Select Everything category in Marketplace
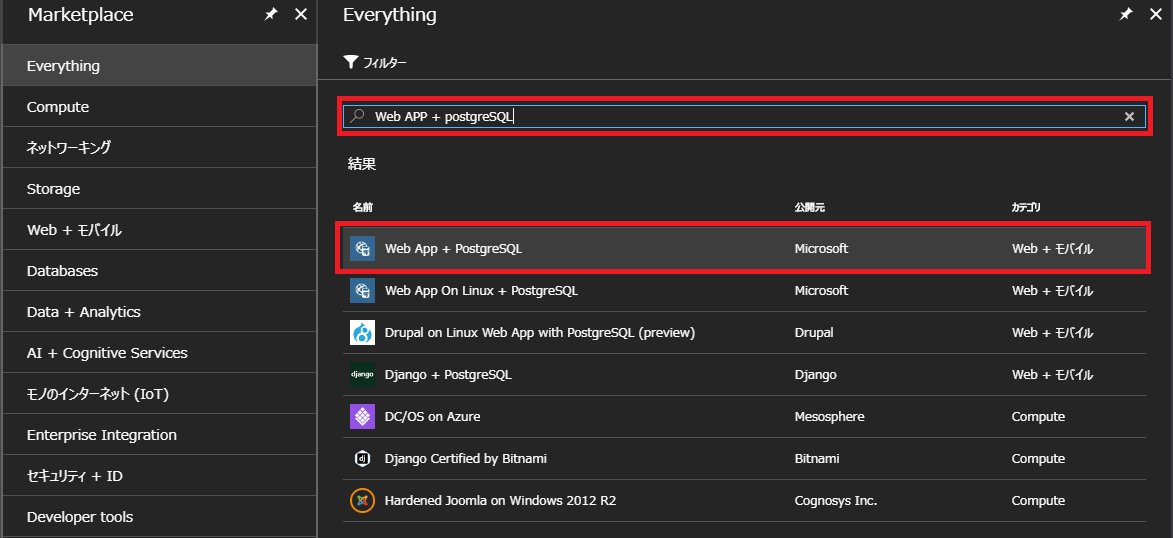 click(x=159, y=66)
